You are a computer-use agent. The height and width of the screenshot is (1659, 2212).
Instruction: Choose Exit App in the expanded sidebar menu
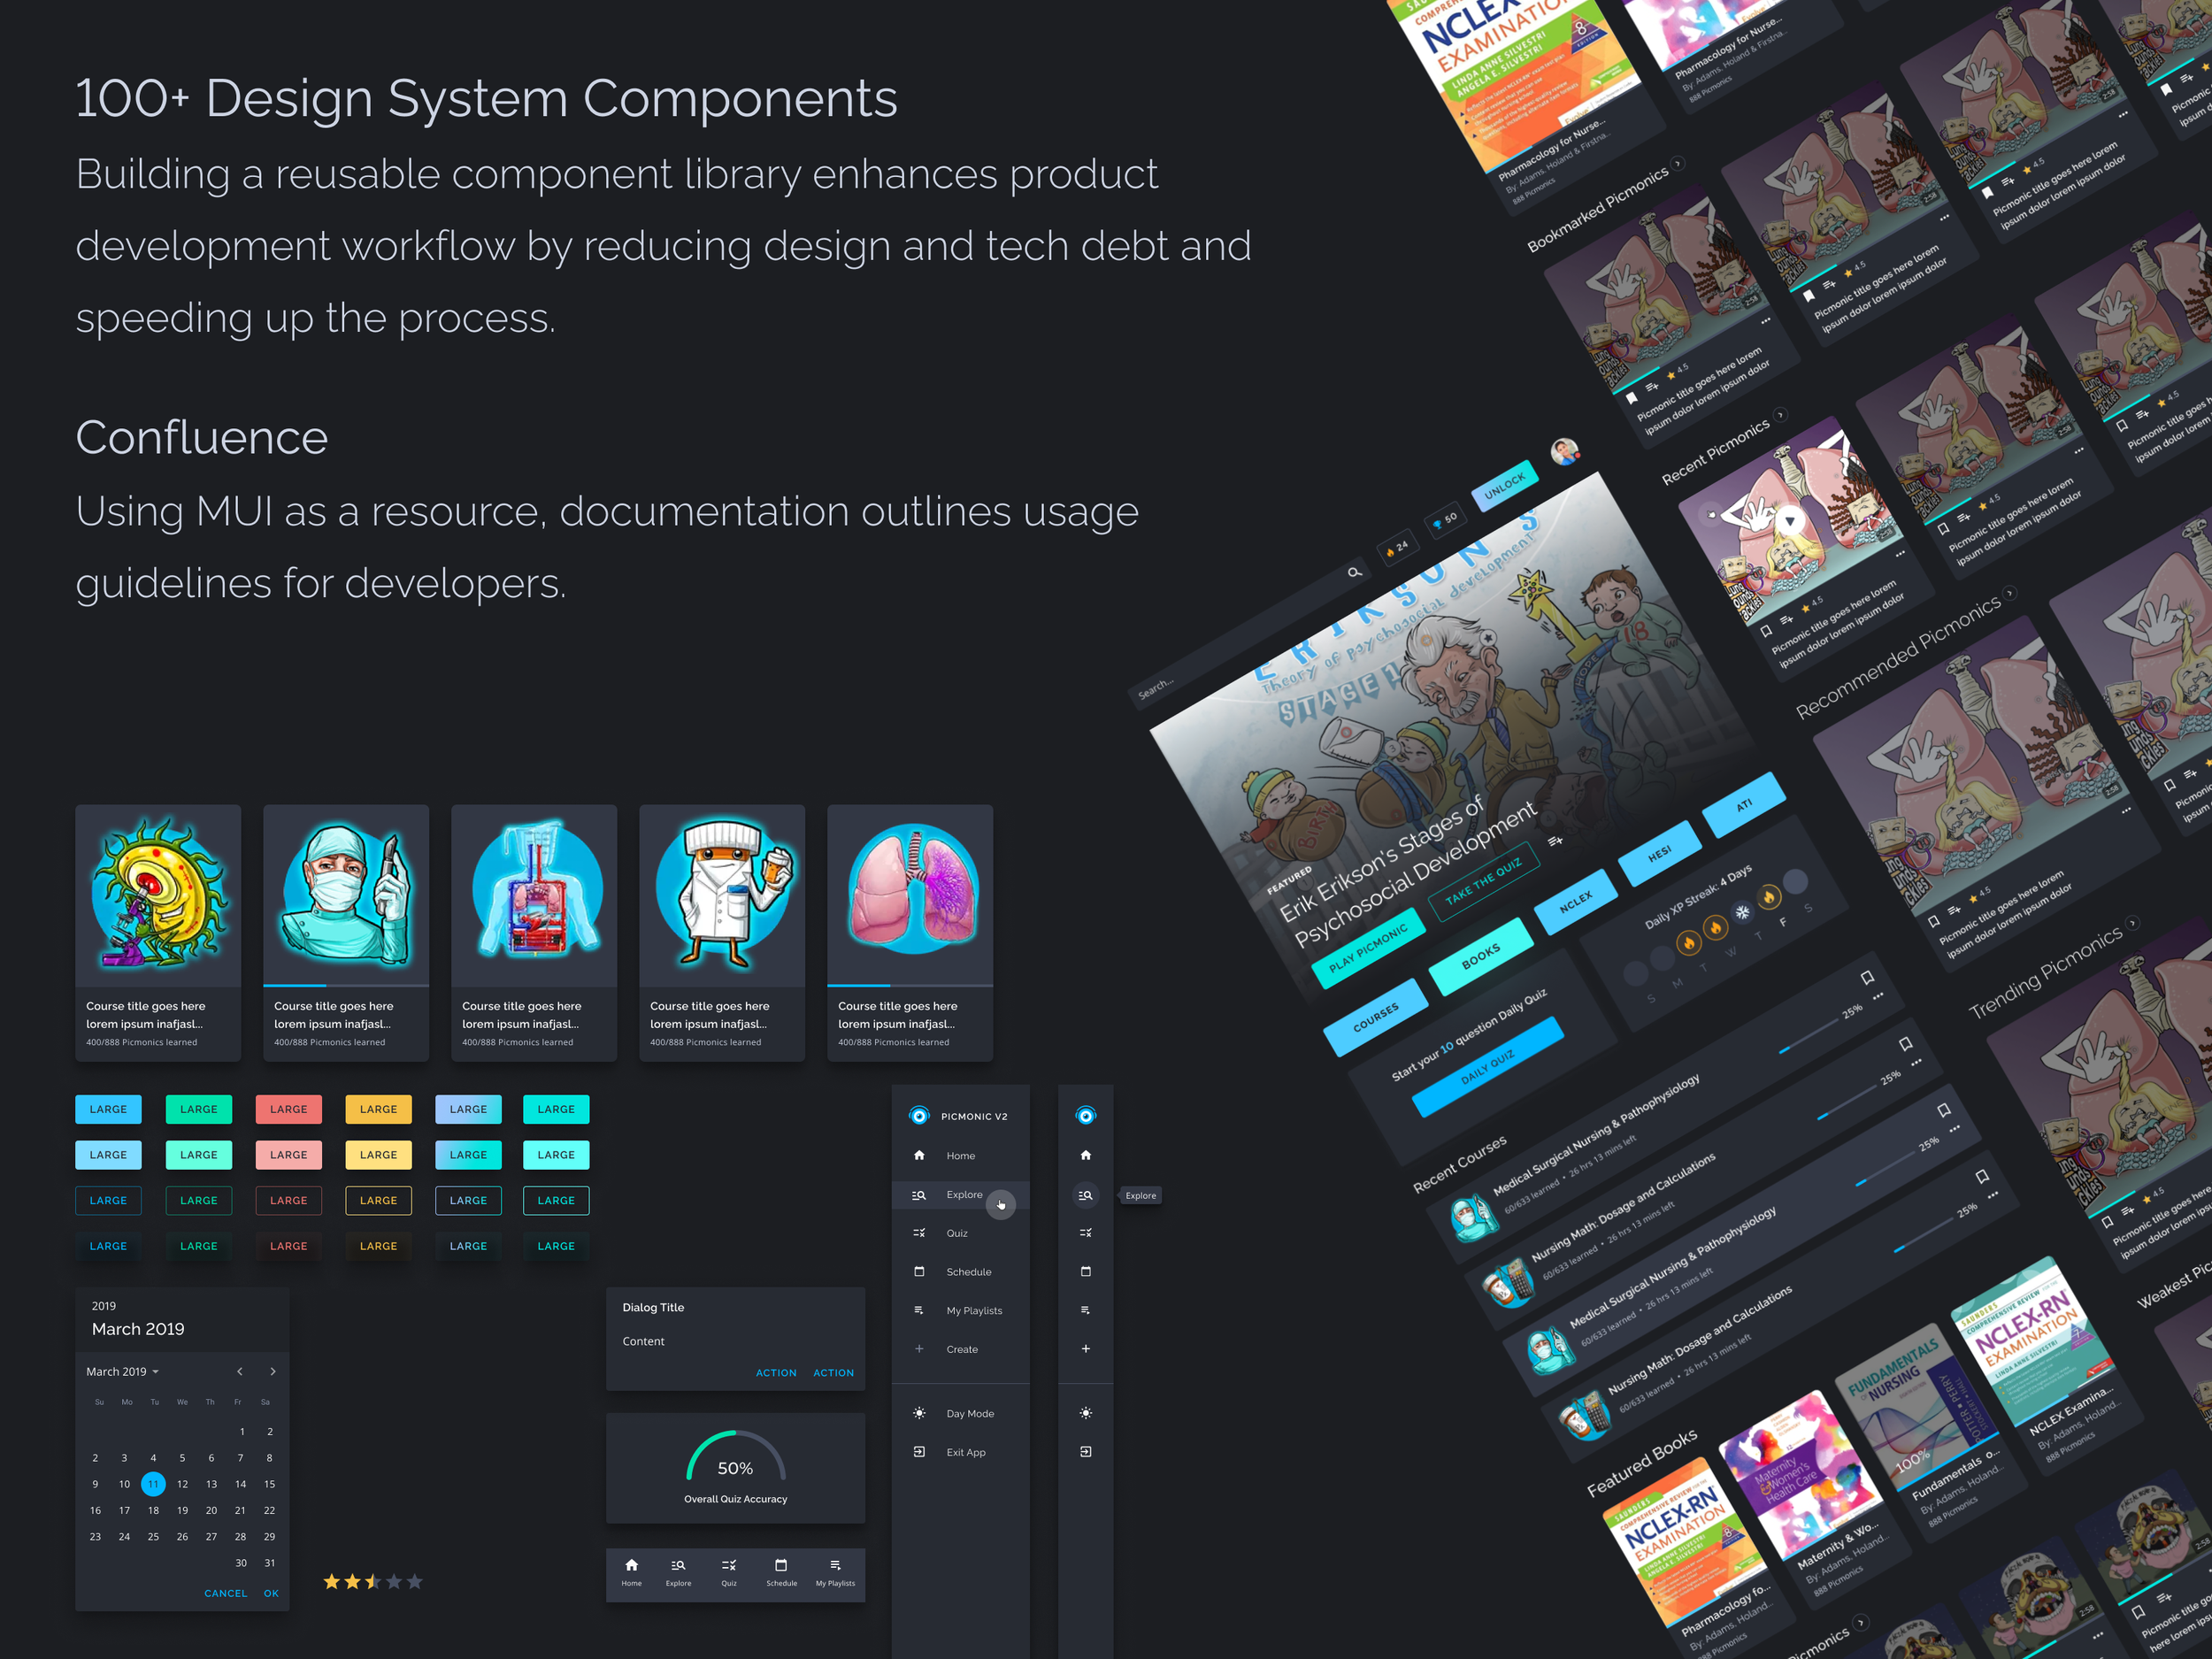click(960, 1452)
